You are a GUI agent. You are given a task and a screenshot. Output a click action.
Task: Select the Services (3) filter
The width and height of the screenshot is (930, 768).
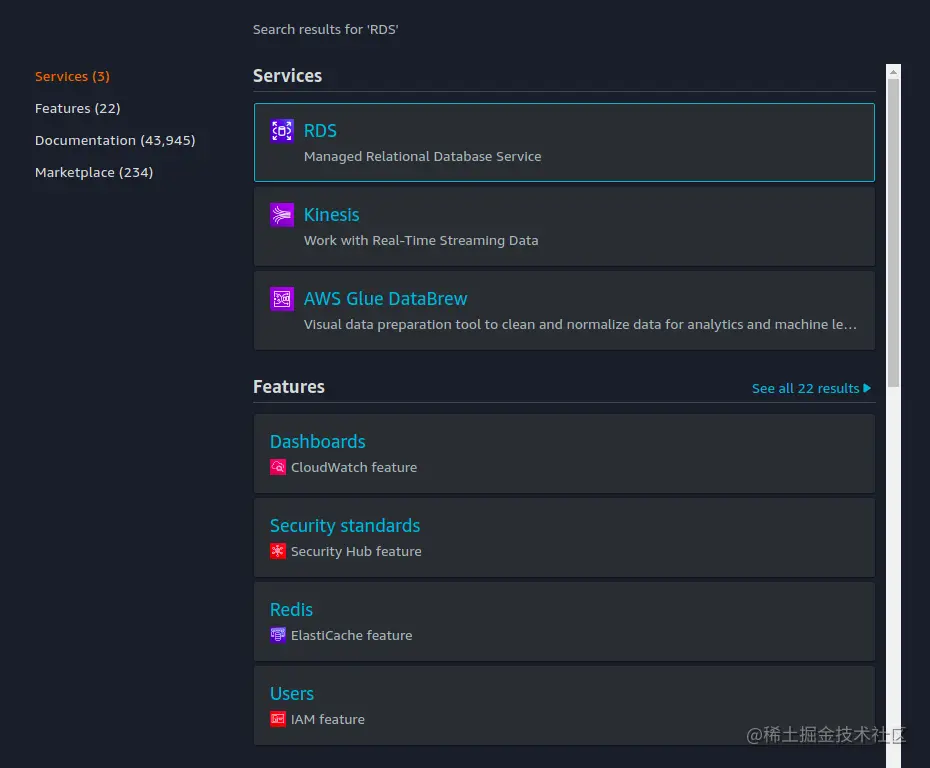tap(72, 77)
